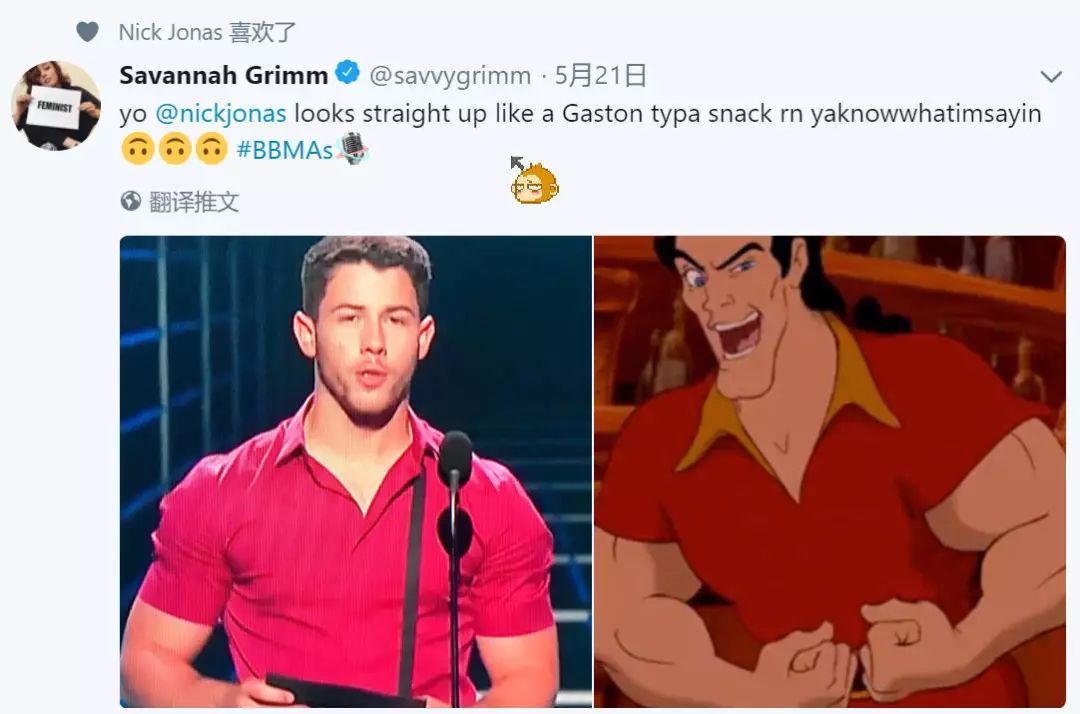Image resolution: width=1080 pixels, height=714 pixels.
Task: Open the tweet photo of the man in the red shirt
Action: click(355, 472)
